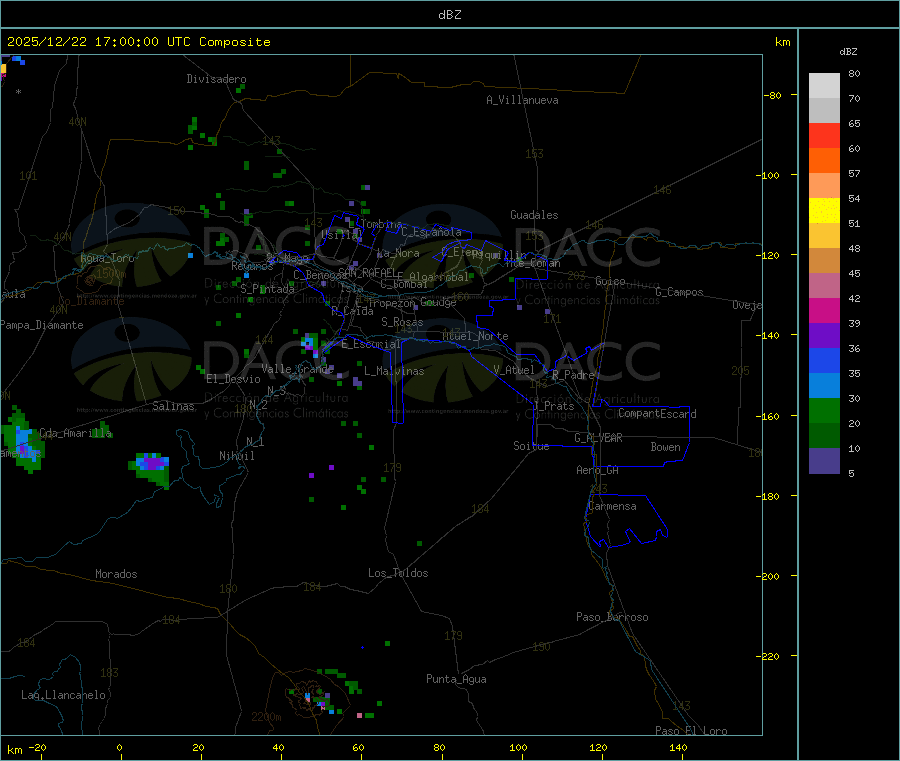Click the A_Villanueva map label
This screenshot has width=900, height=761.
point(522,100)
